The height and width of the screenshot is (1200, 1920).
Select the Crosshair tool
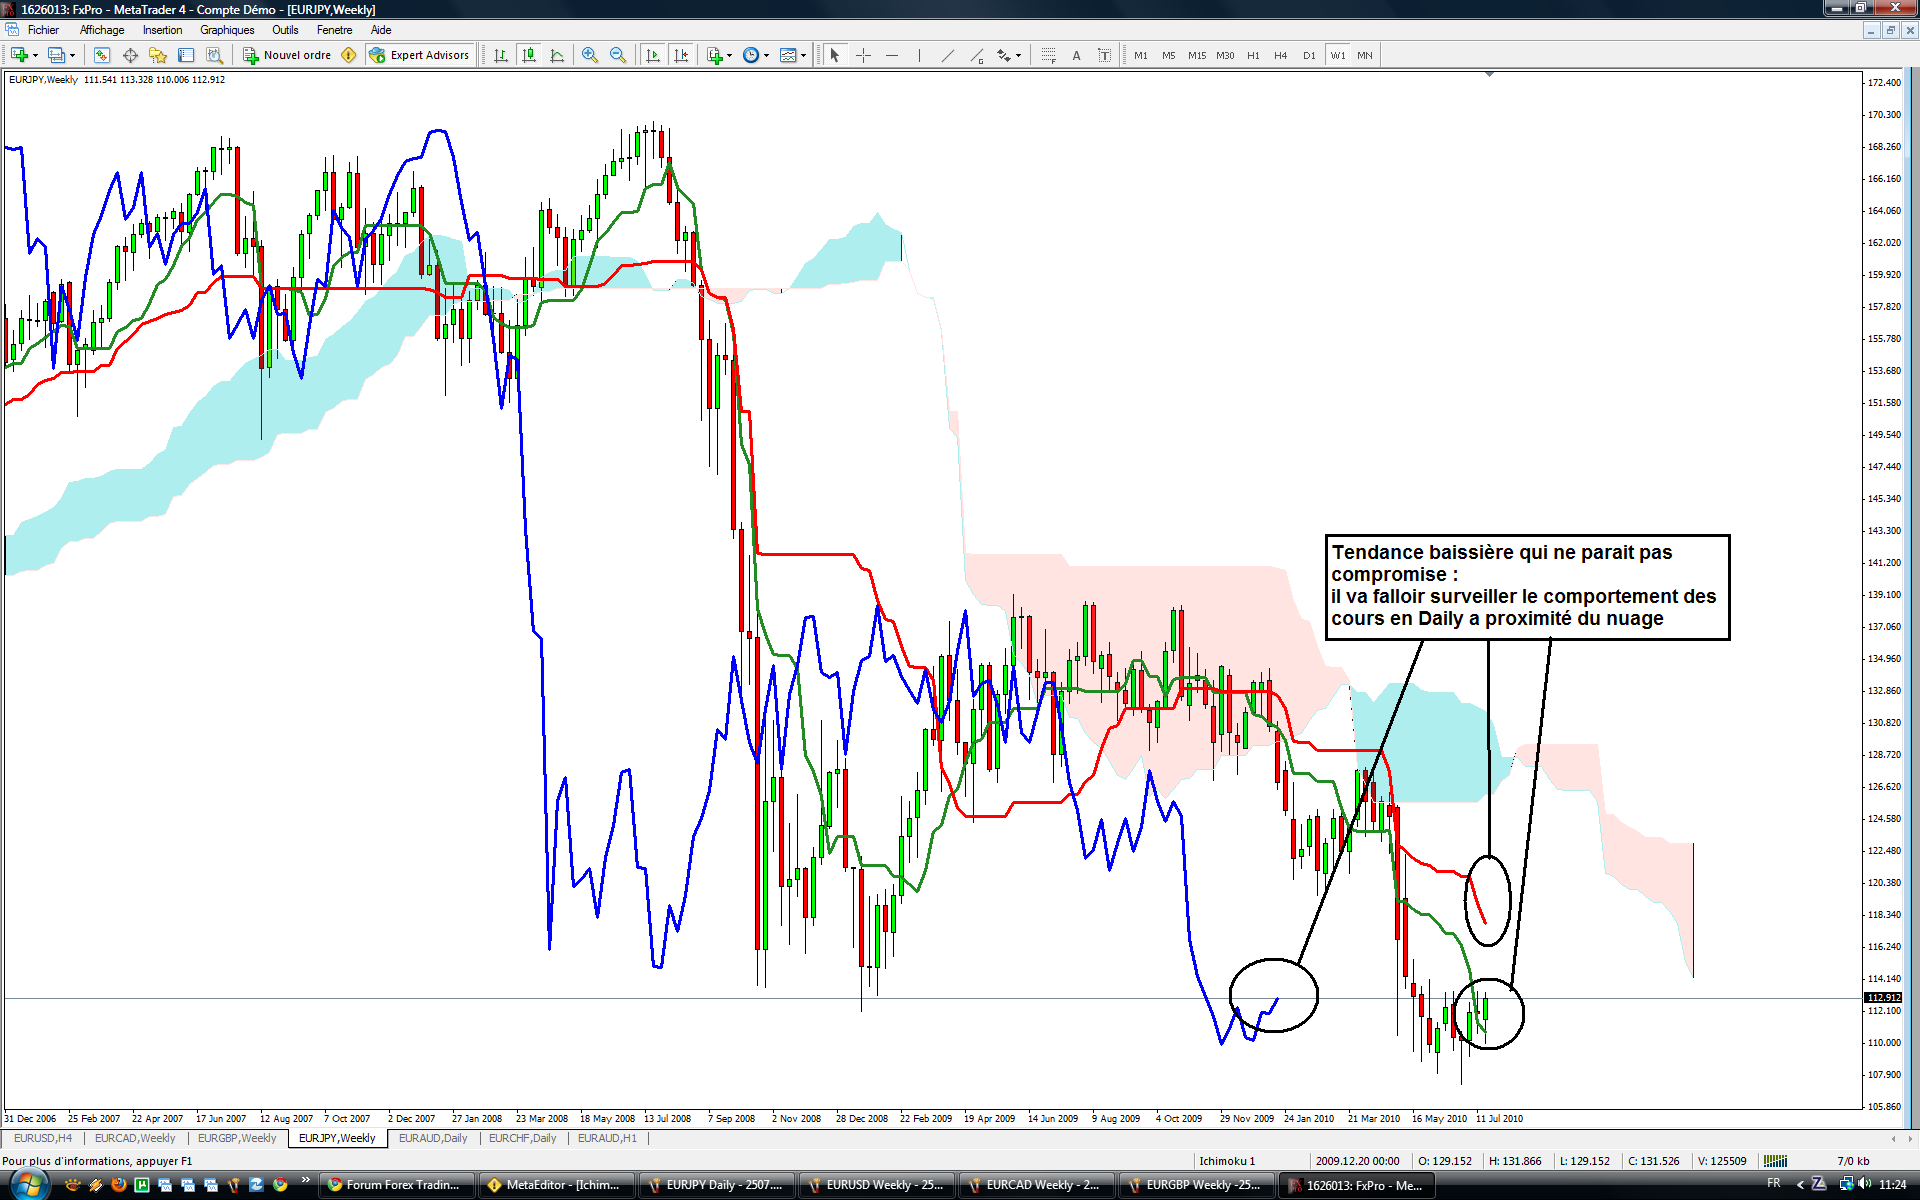click(x=863, y=55)
